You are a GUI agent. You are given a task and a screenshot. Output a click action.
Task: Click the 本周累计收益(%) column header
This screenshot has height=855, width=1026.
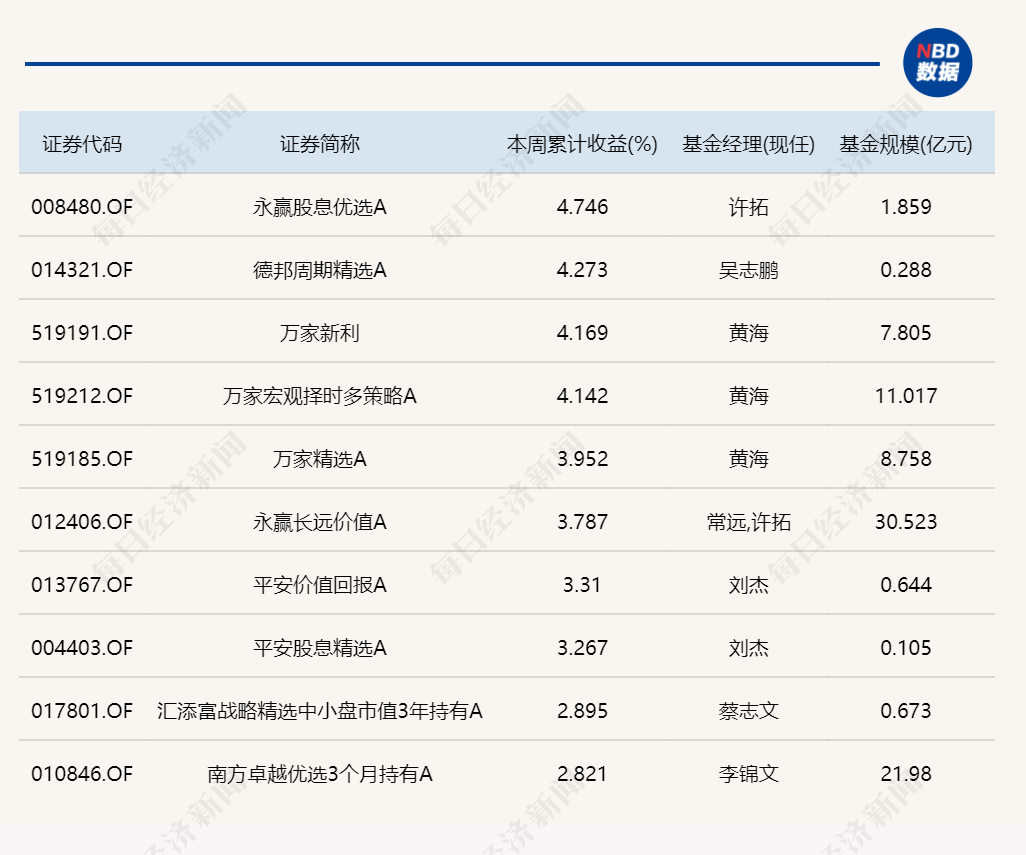[582, 144]
